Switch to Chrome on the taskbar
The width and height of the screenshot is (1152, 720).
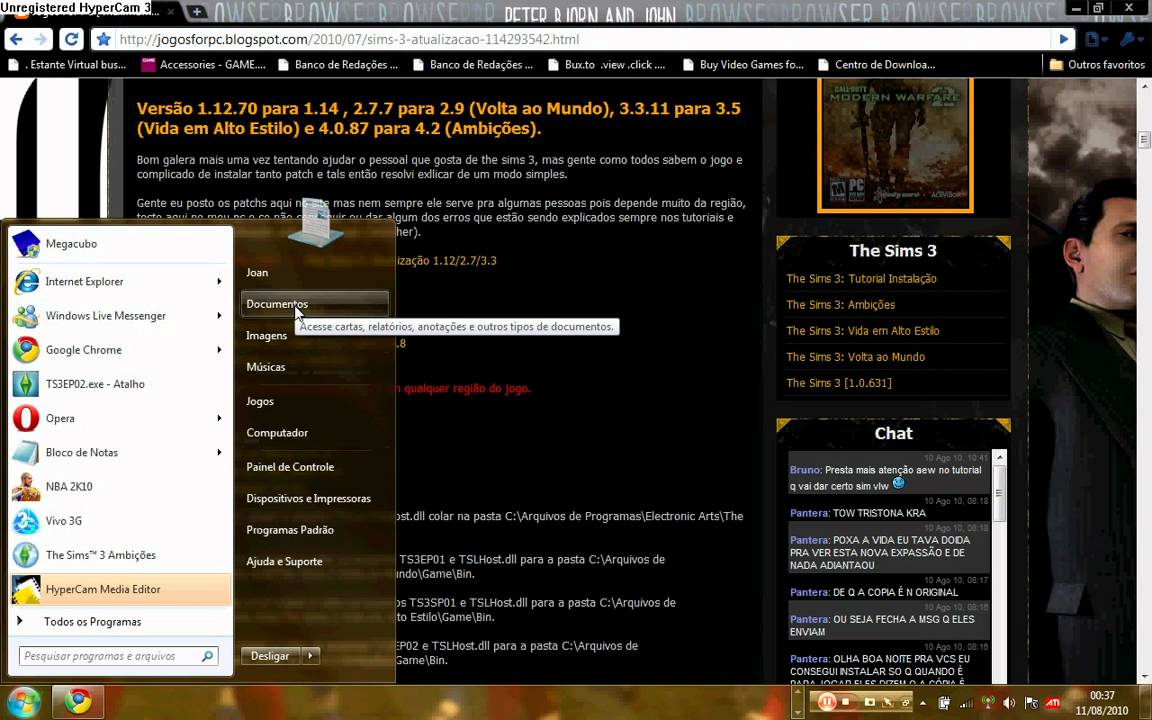(x=78, y=702)
